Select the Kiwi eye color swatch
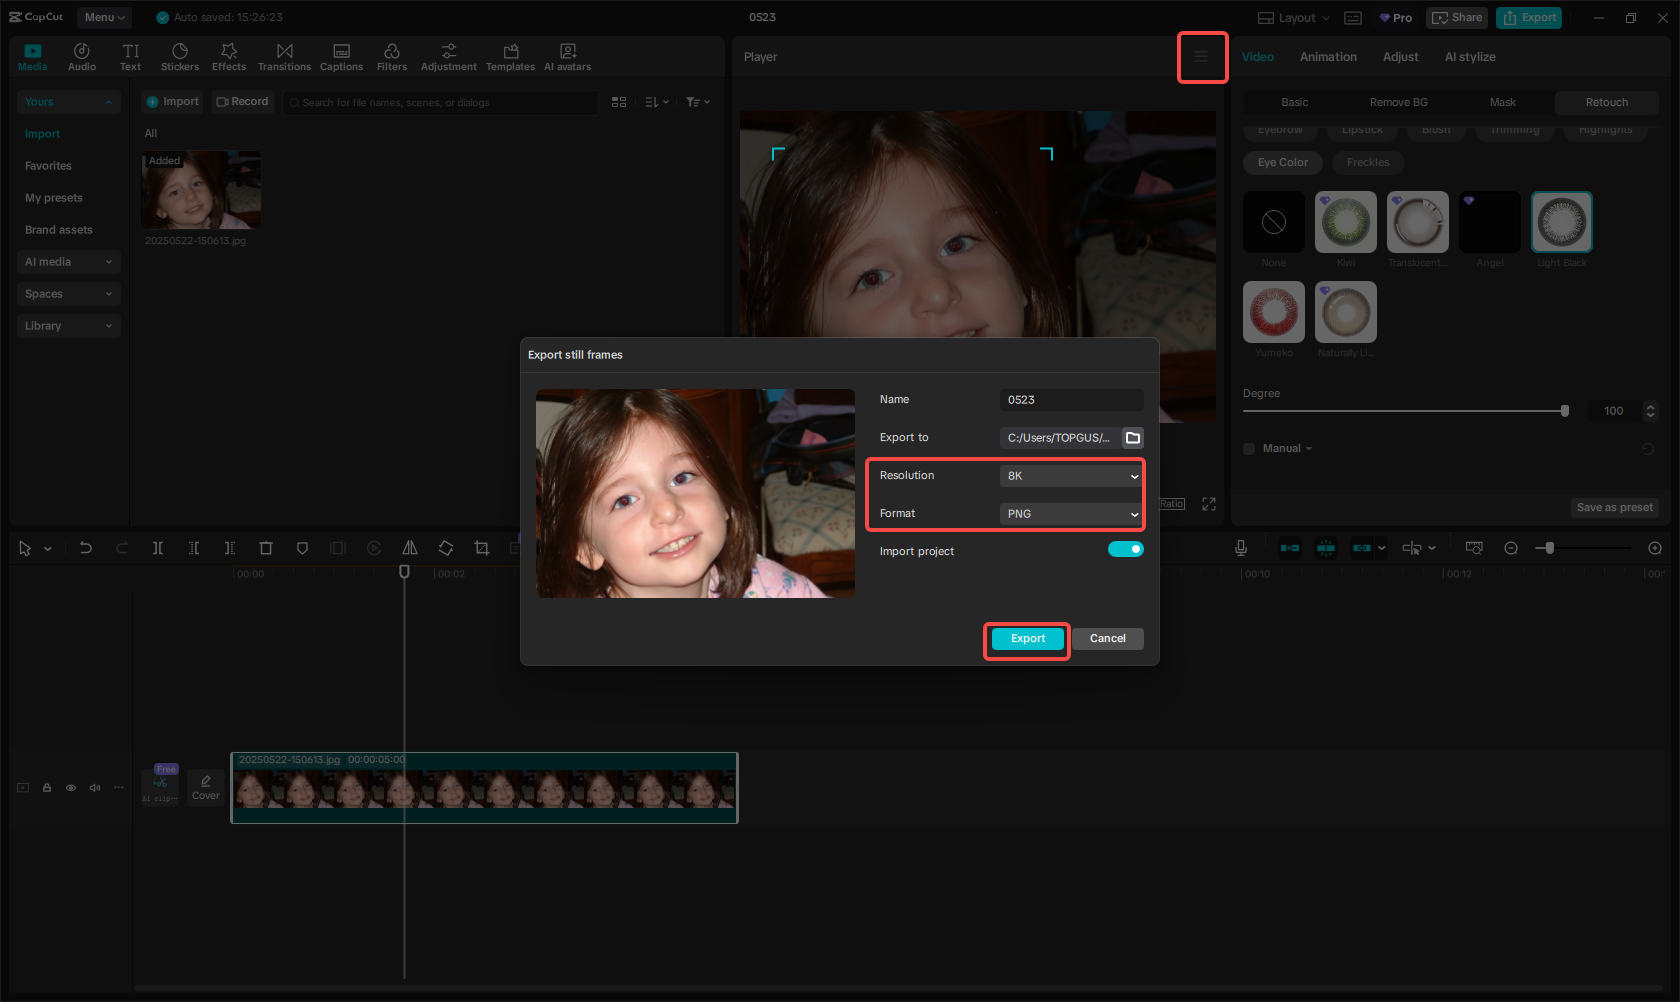The width and height of the screenshot is (1680, 1002). [x=1345, y=221]
